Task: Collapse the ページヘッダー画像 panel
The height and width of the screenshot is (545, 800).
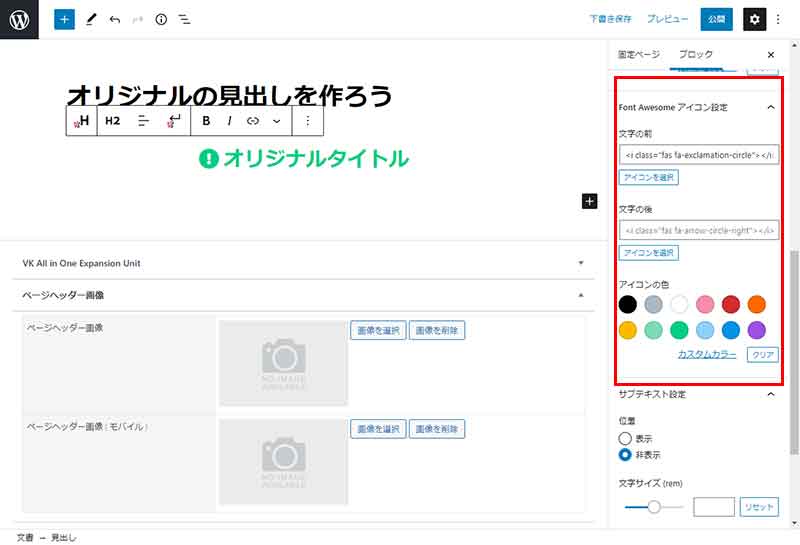Action: click(580, 295)
